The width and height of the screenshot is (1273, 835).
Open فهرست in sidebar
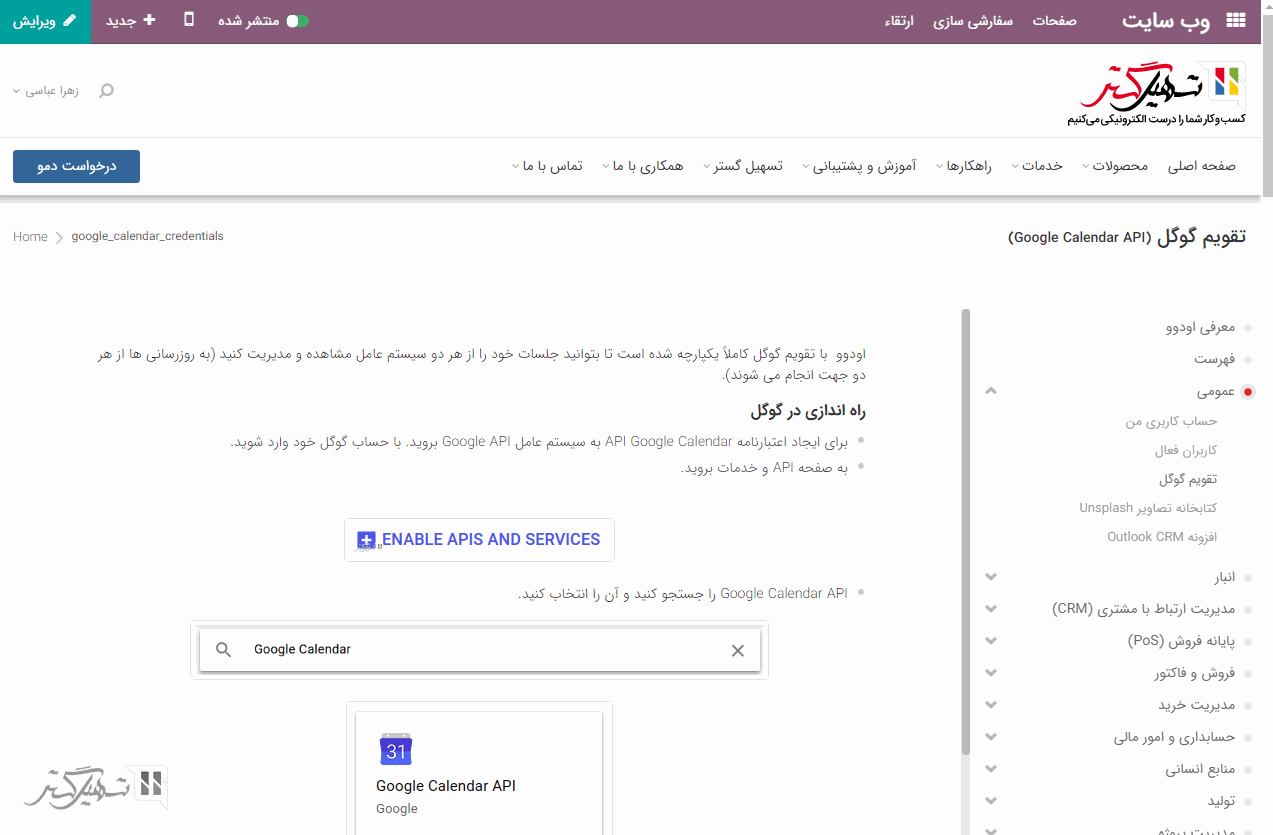[x=1214, y=358]
